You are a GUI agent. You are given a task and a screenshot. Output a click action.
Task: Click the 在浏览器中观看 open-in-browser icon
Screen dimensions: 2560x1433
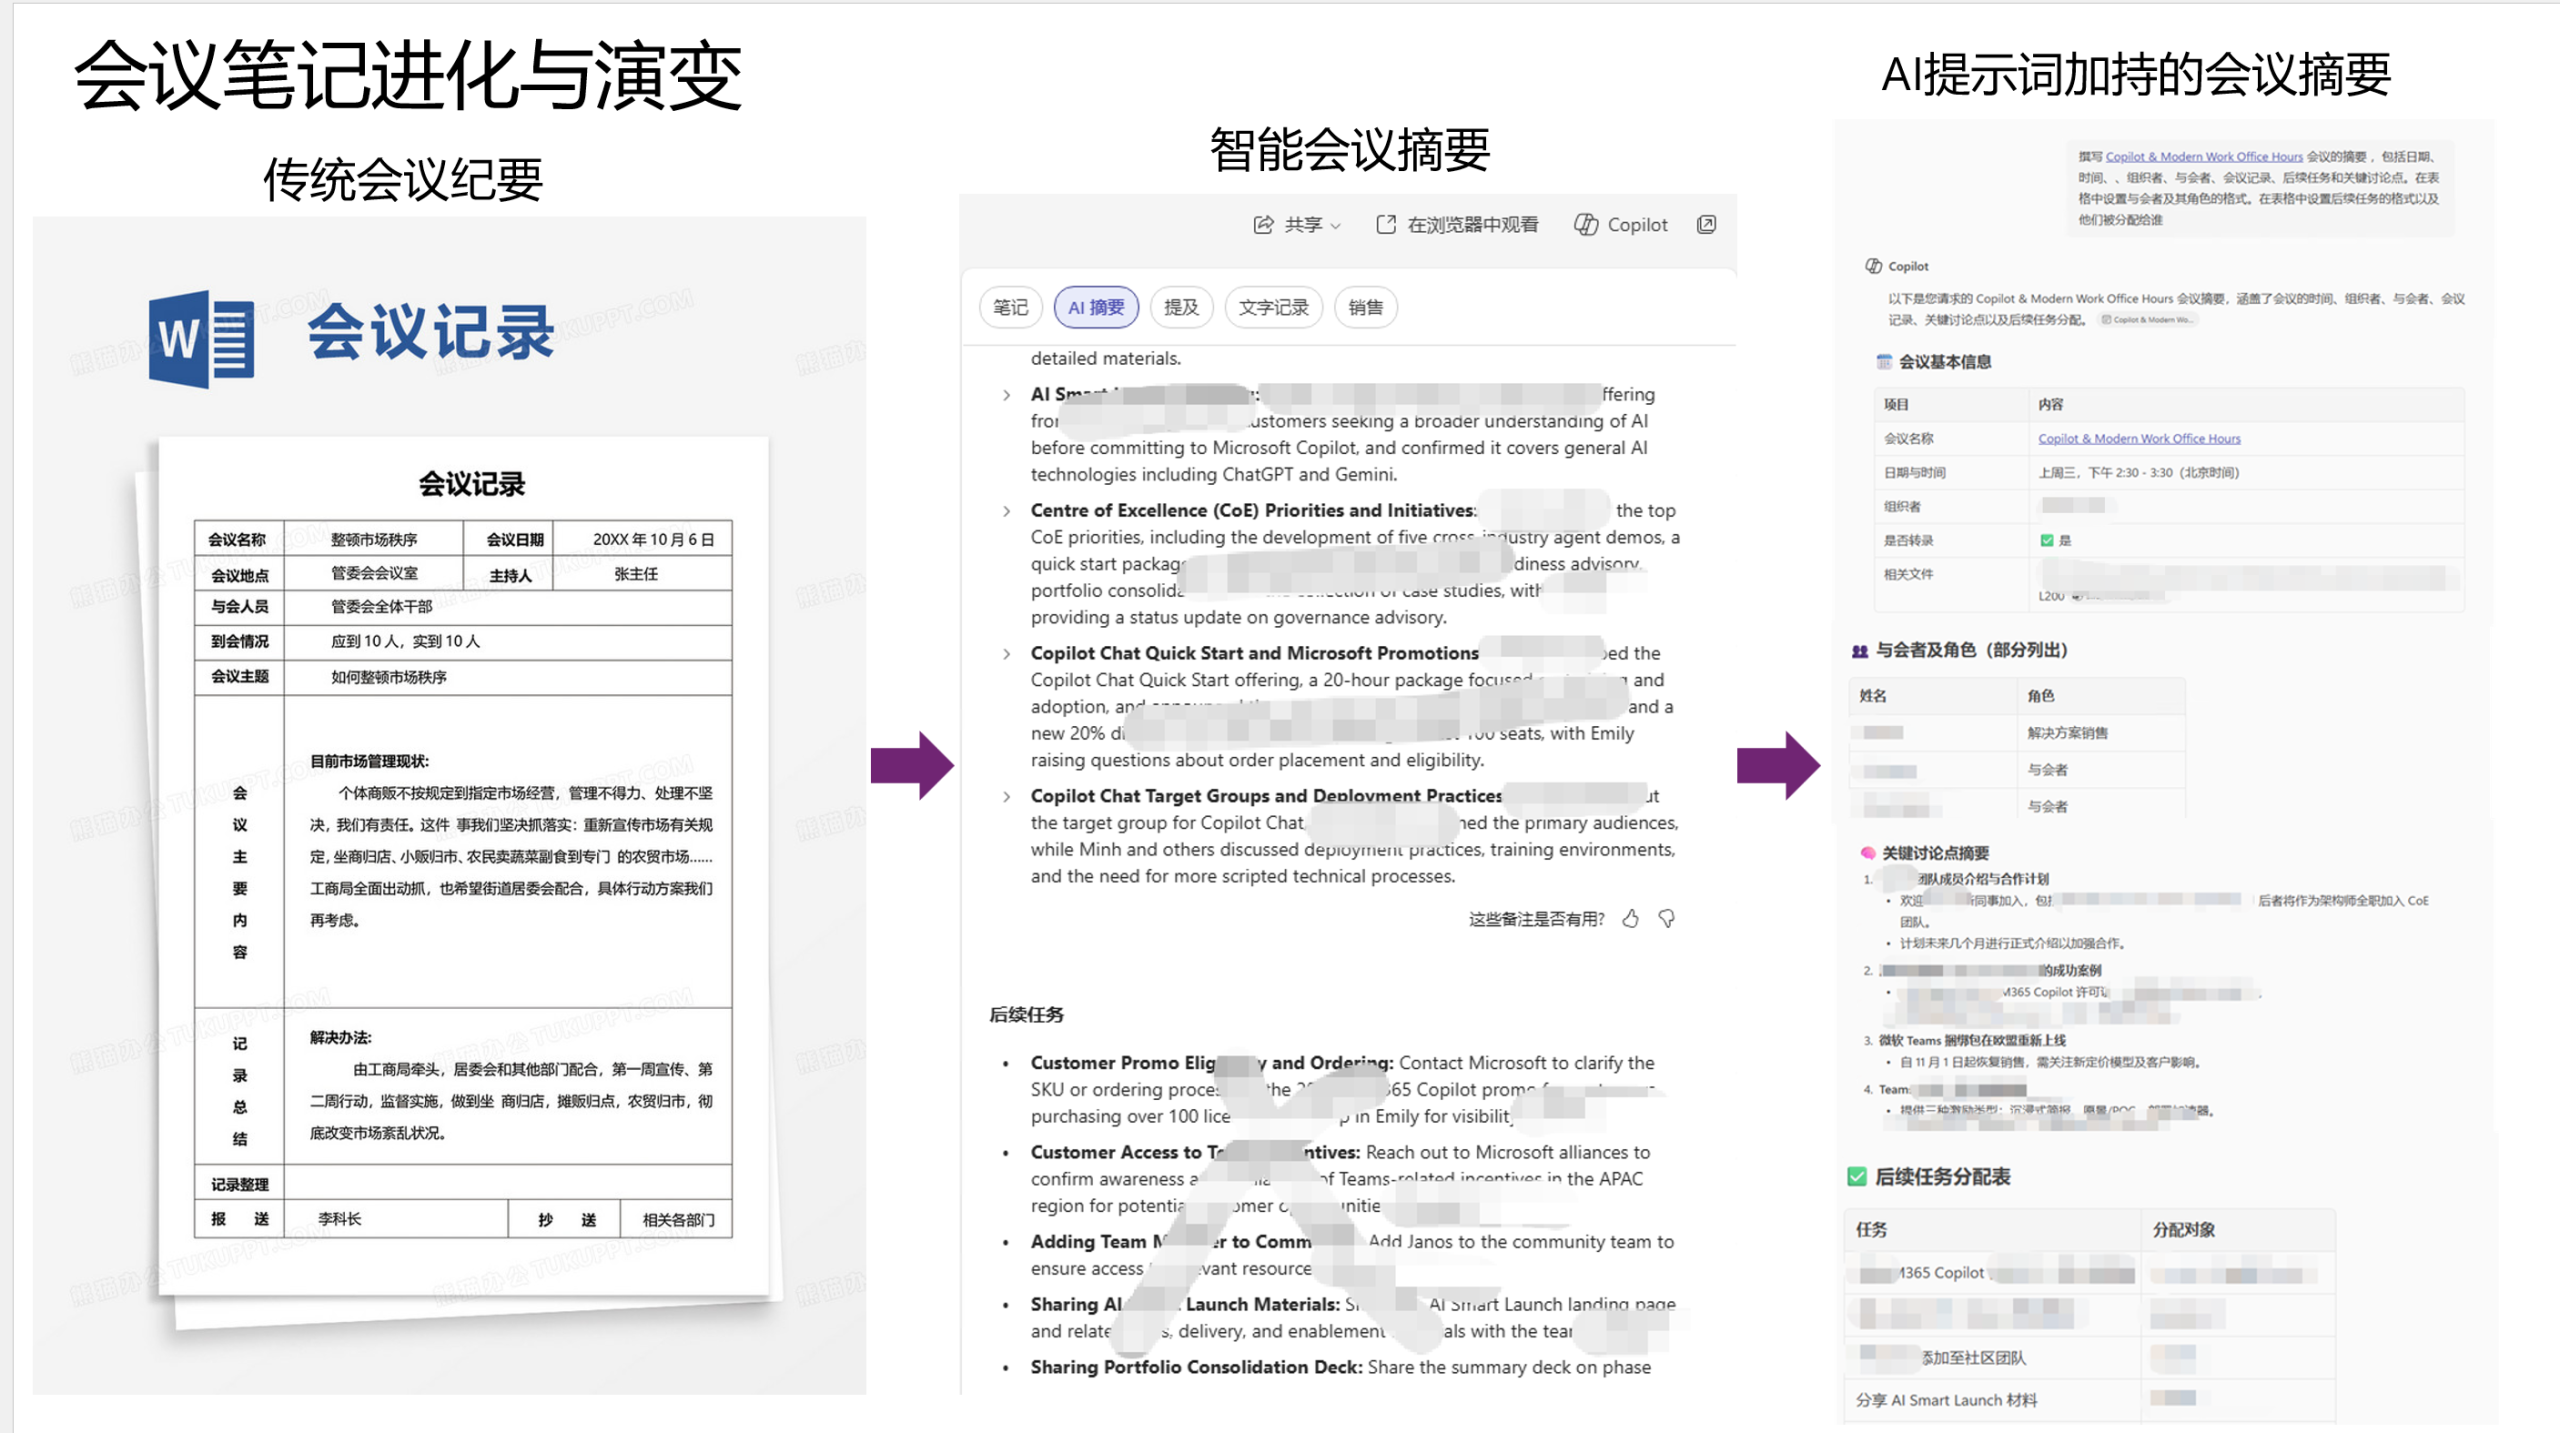[x=1386, y=225]
